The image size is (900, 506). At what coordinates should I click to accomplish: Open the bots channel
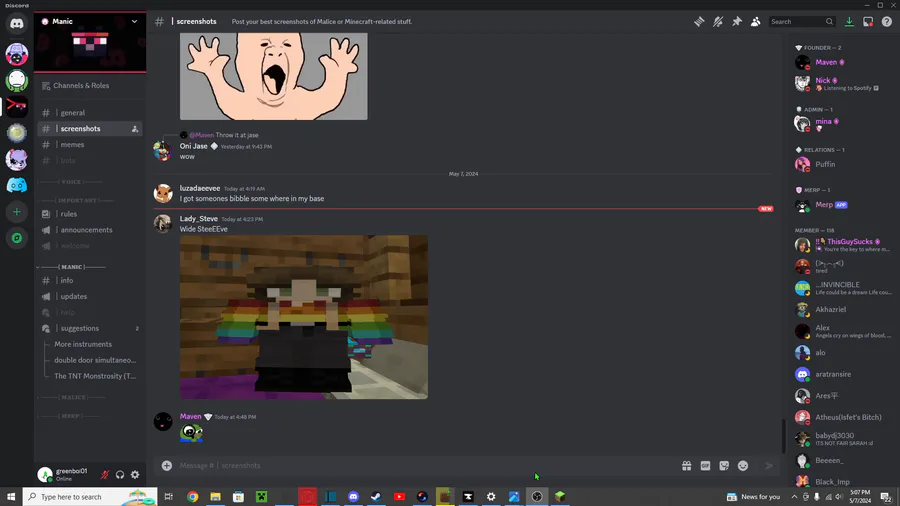tap(90, 161)
